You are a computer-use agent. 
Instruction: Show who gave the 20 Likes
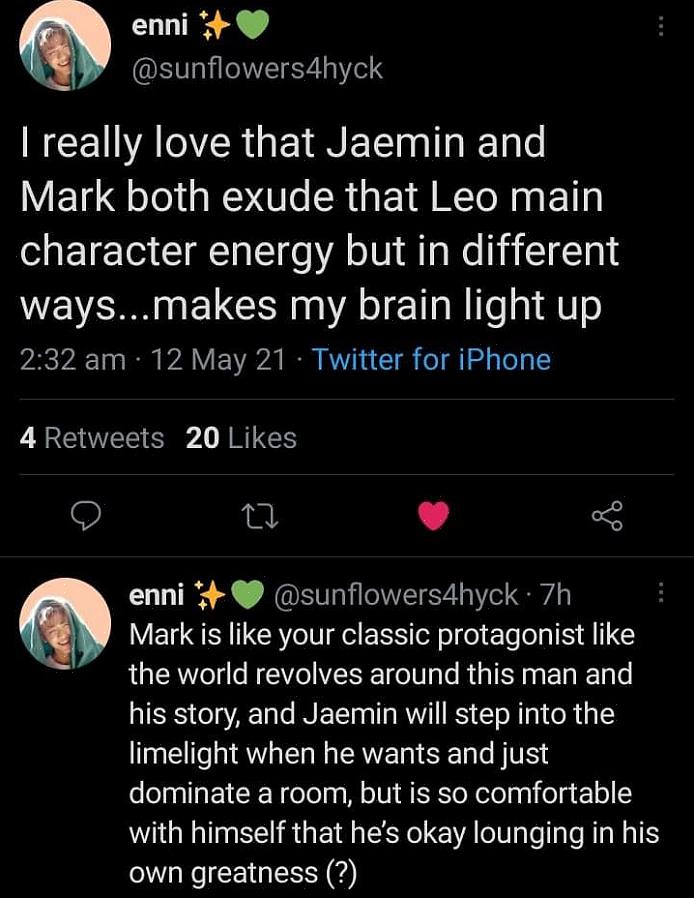coord(241,438)
